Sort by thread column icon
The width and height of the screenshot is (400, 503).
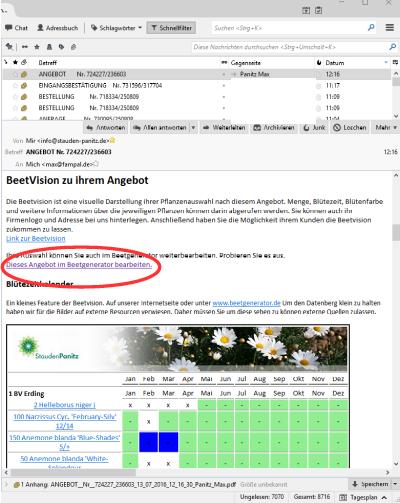click(6, 62)
